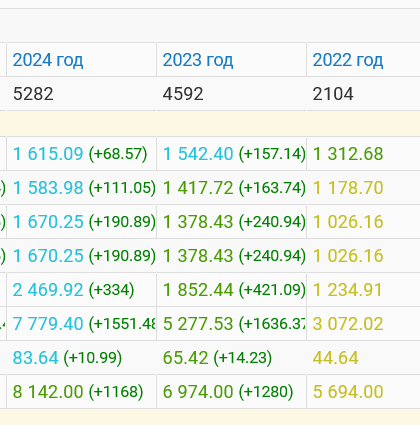Screen dimensions: 420x425
Task: Click the 1 852.44 value
Action: [x=198, y=290]
